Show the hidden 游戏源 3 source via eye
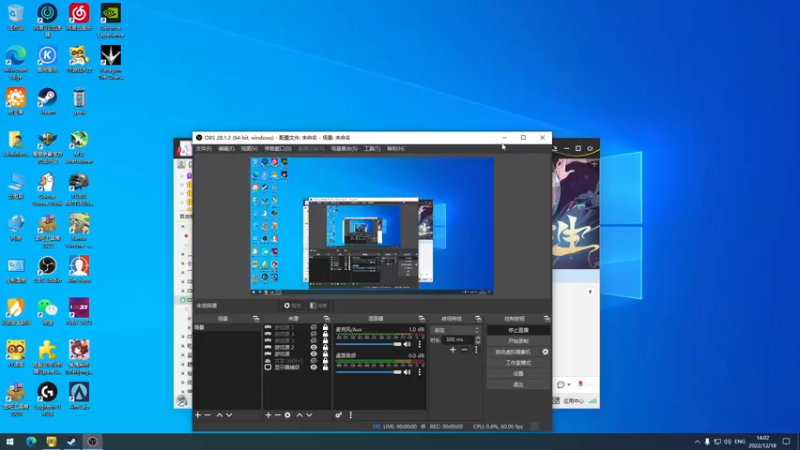Viewport: 800px width, 450px height. [314, 341]
